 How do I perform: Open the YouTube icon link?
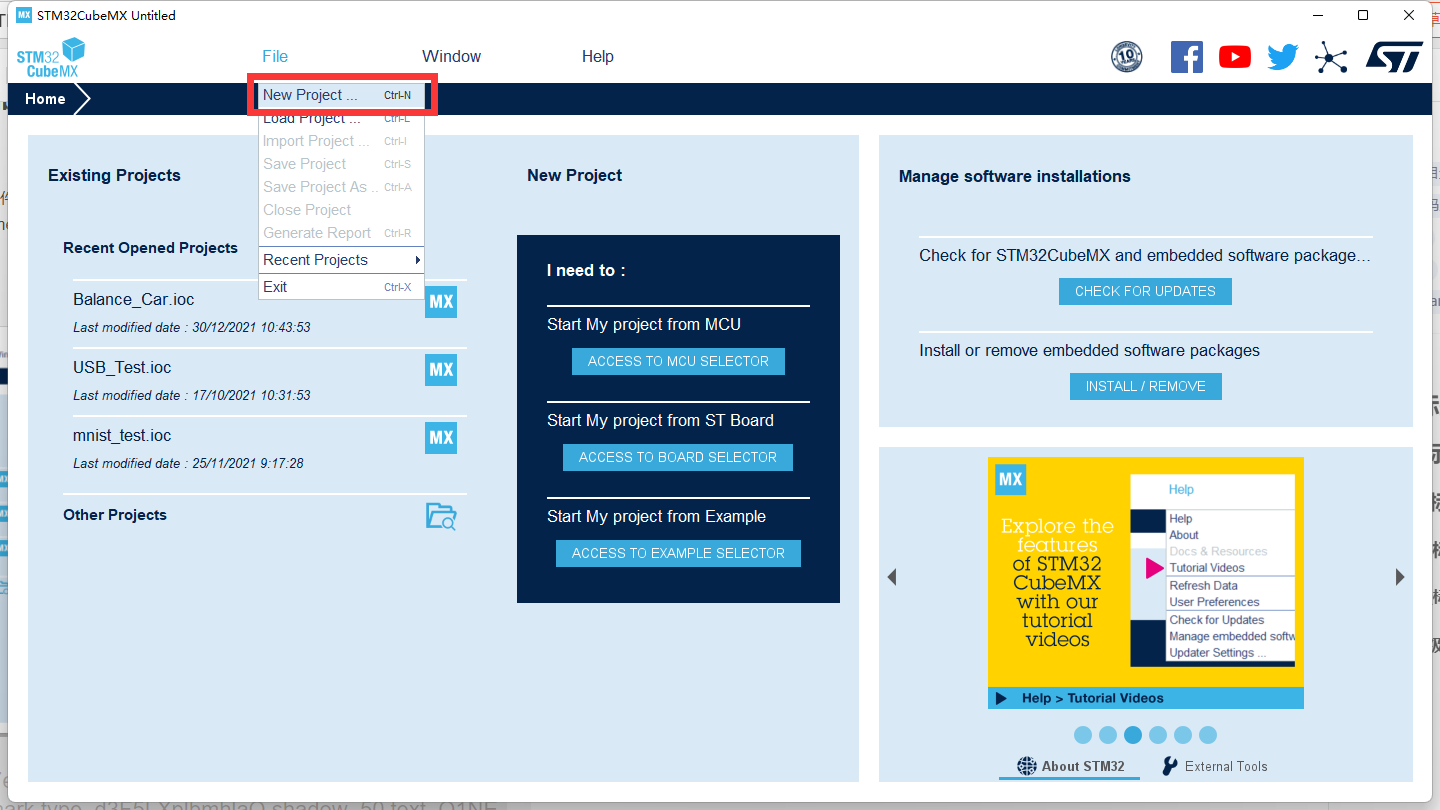tap(1235, 57)
